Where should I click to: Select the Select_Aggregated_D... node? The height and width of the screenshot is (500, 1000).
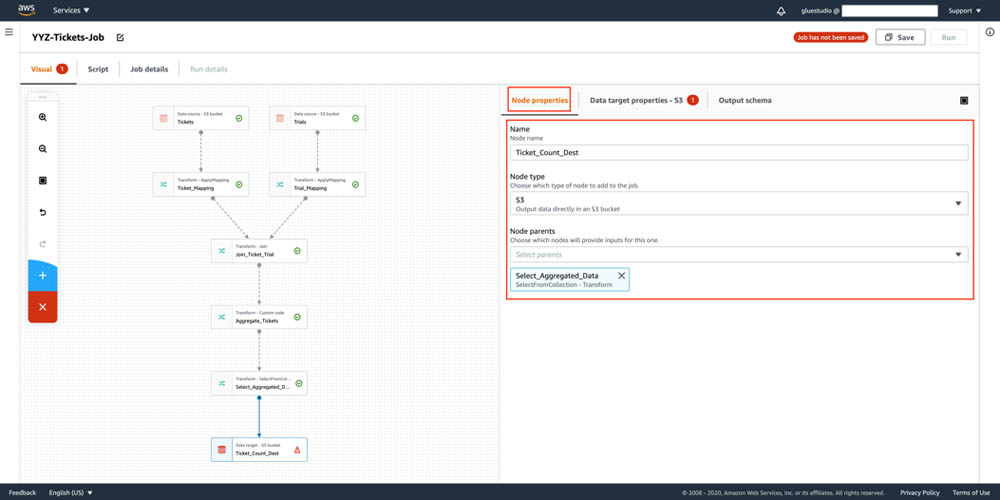[259, 383]
